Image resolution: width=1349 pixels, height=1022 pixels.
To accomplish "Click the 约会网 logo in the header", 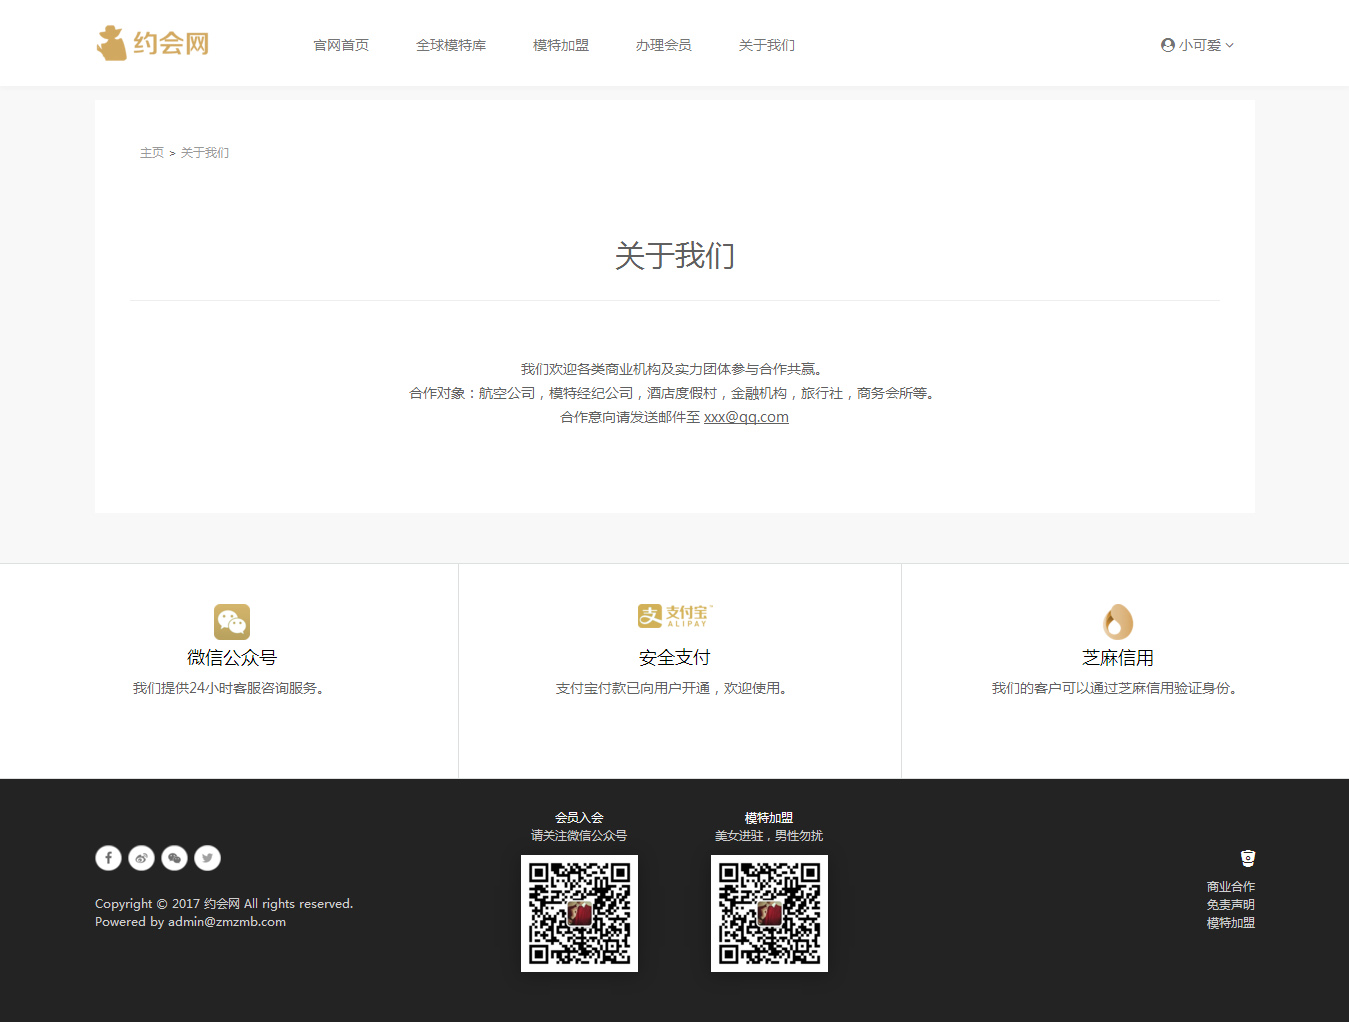I will coord(153,43).
